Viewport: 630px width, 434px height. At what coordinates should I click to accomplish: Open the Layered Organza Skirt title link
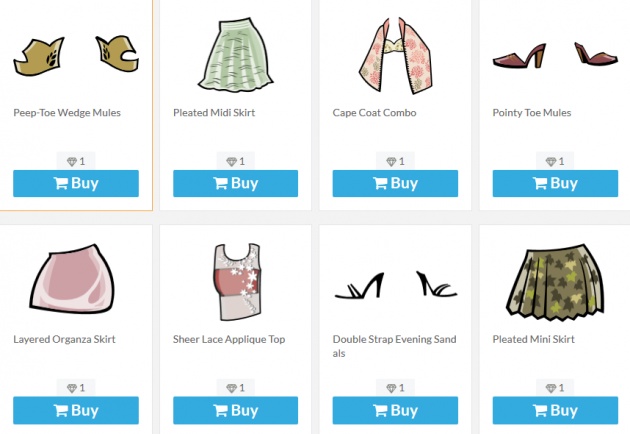pos(64,339)
